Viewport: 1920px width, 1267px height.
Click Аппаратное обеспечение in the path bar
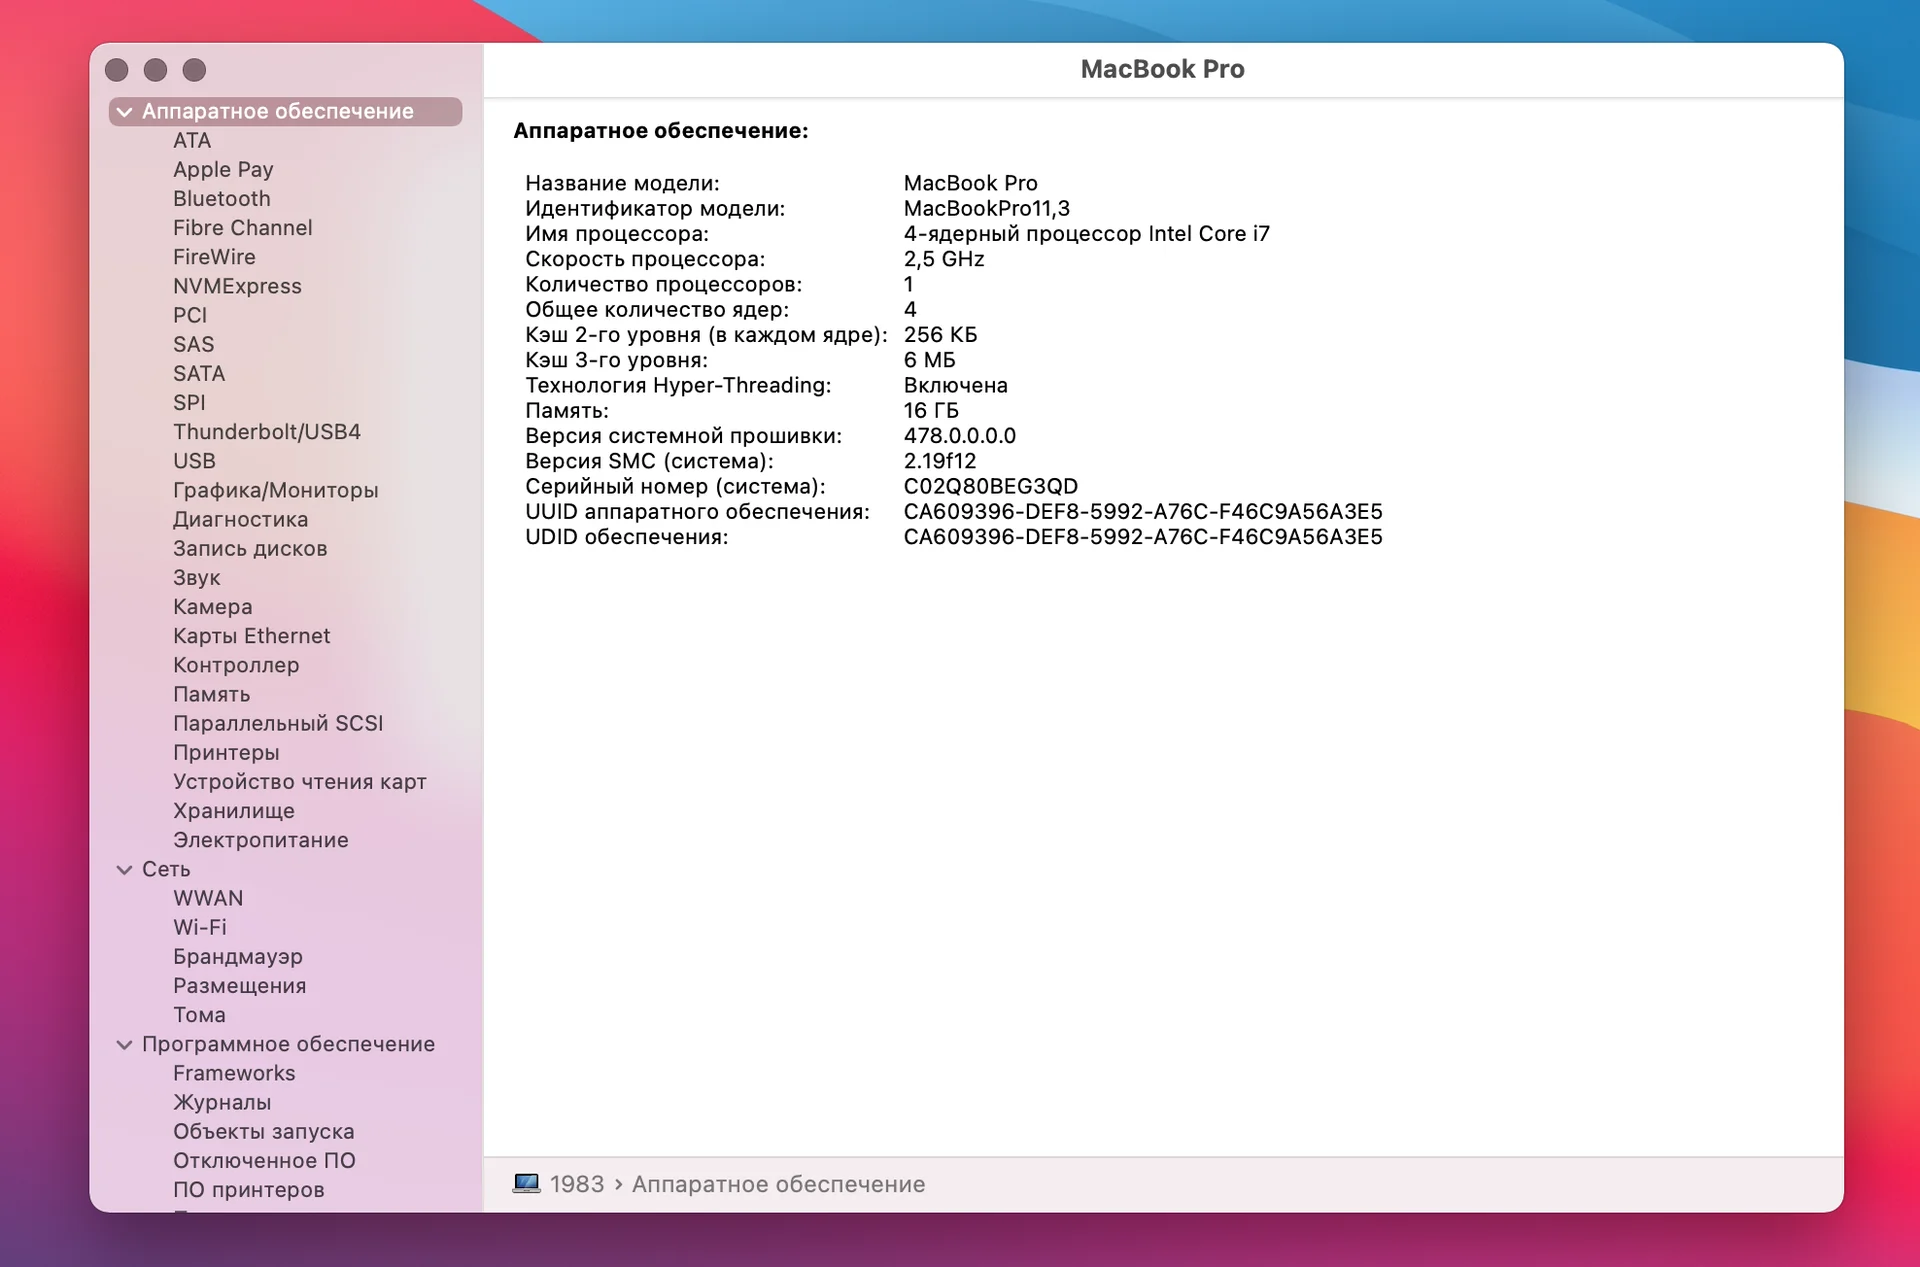click(x=778, y=1184)
